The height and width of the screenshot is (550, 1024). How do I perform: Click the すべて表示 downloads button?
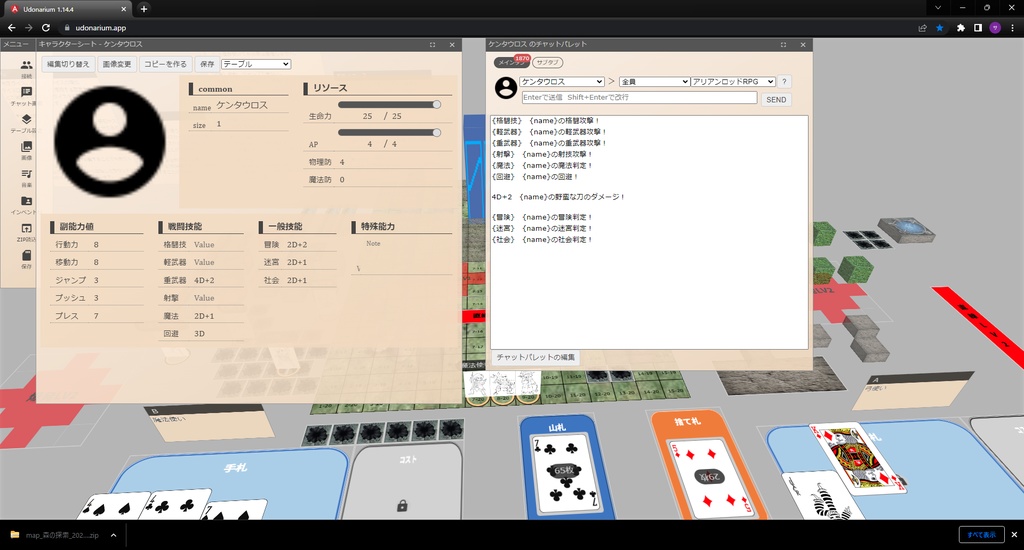click(x=982, y=534)
